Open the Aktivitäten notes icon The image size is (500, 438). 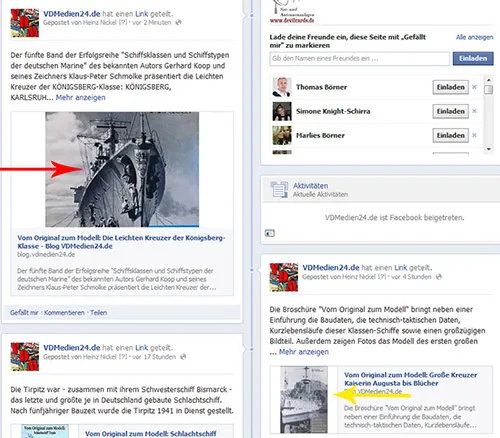click(279, 189)
